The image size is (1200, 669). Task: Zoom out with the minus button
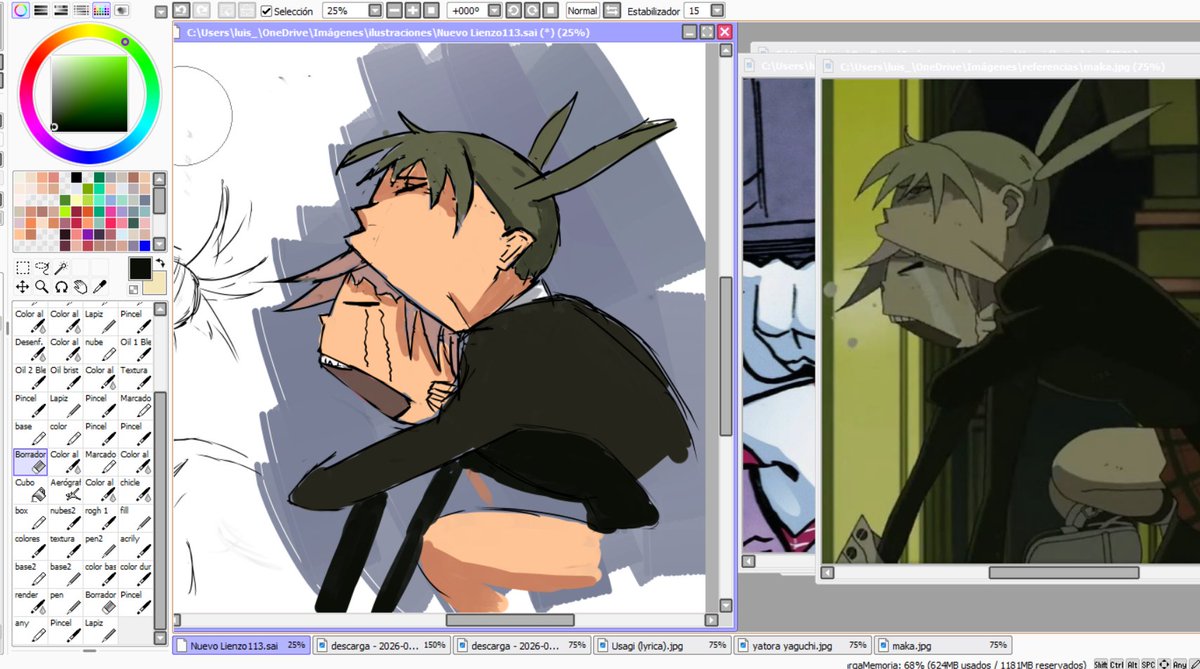394,10
